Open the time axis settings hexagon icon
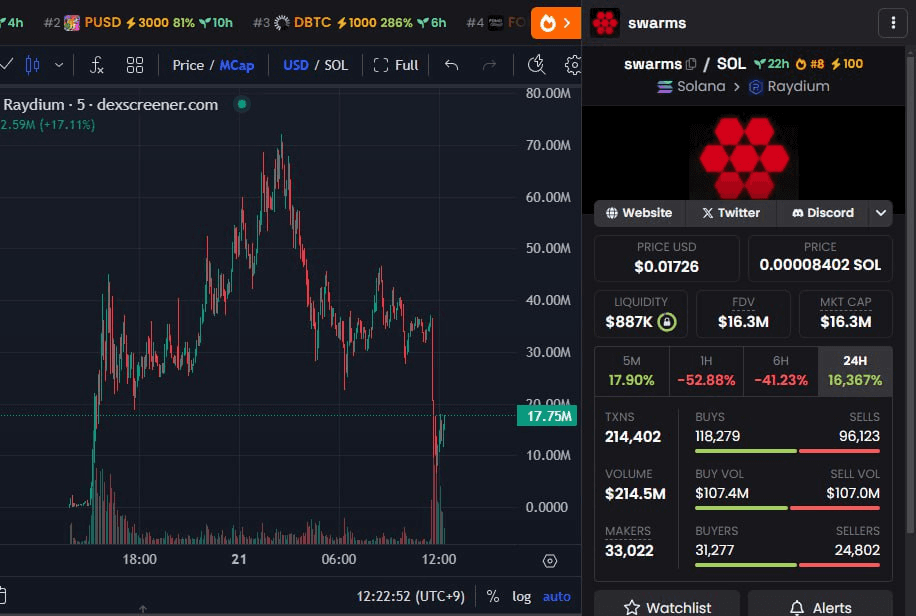The height and width of the screenshot is (616, 916). (x=550, y=561)
